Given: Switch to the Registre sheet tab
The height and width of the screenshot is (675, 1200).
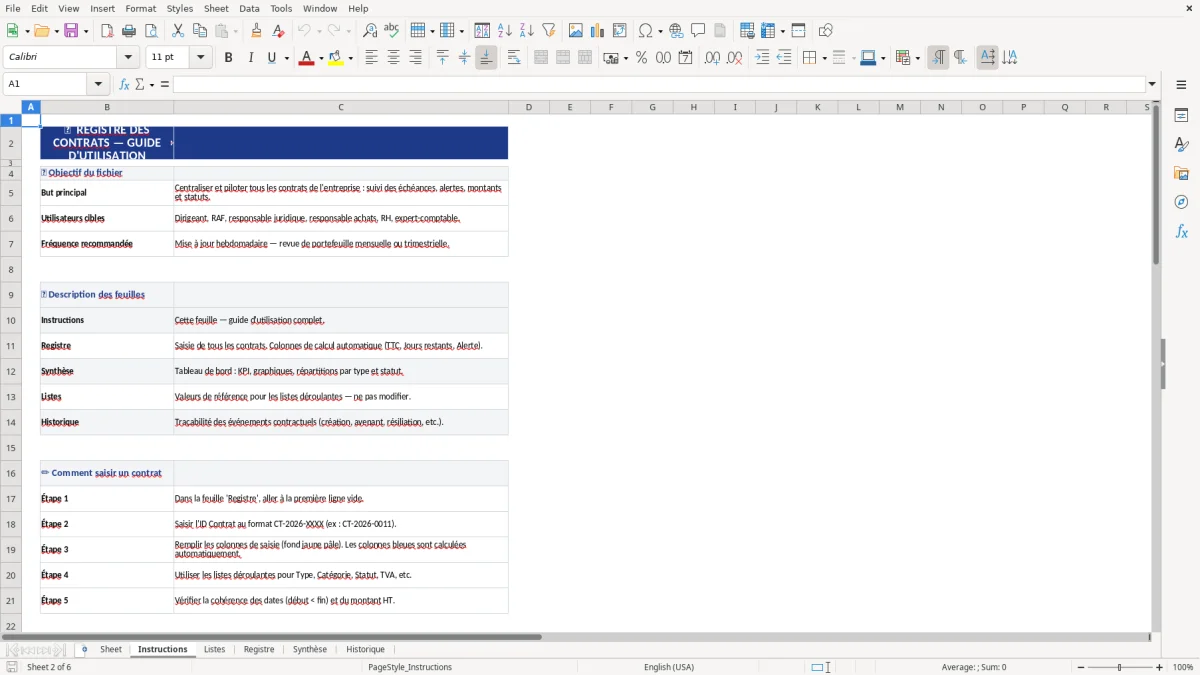Looking at the screenshot, I should (x=259, y=649).
